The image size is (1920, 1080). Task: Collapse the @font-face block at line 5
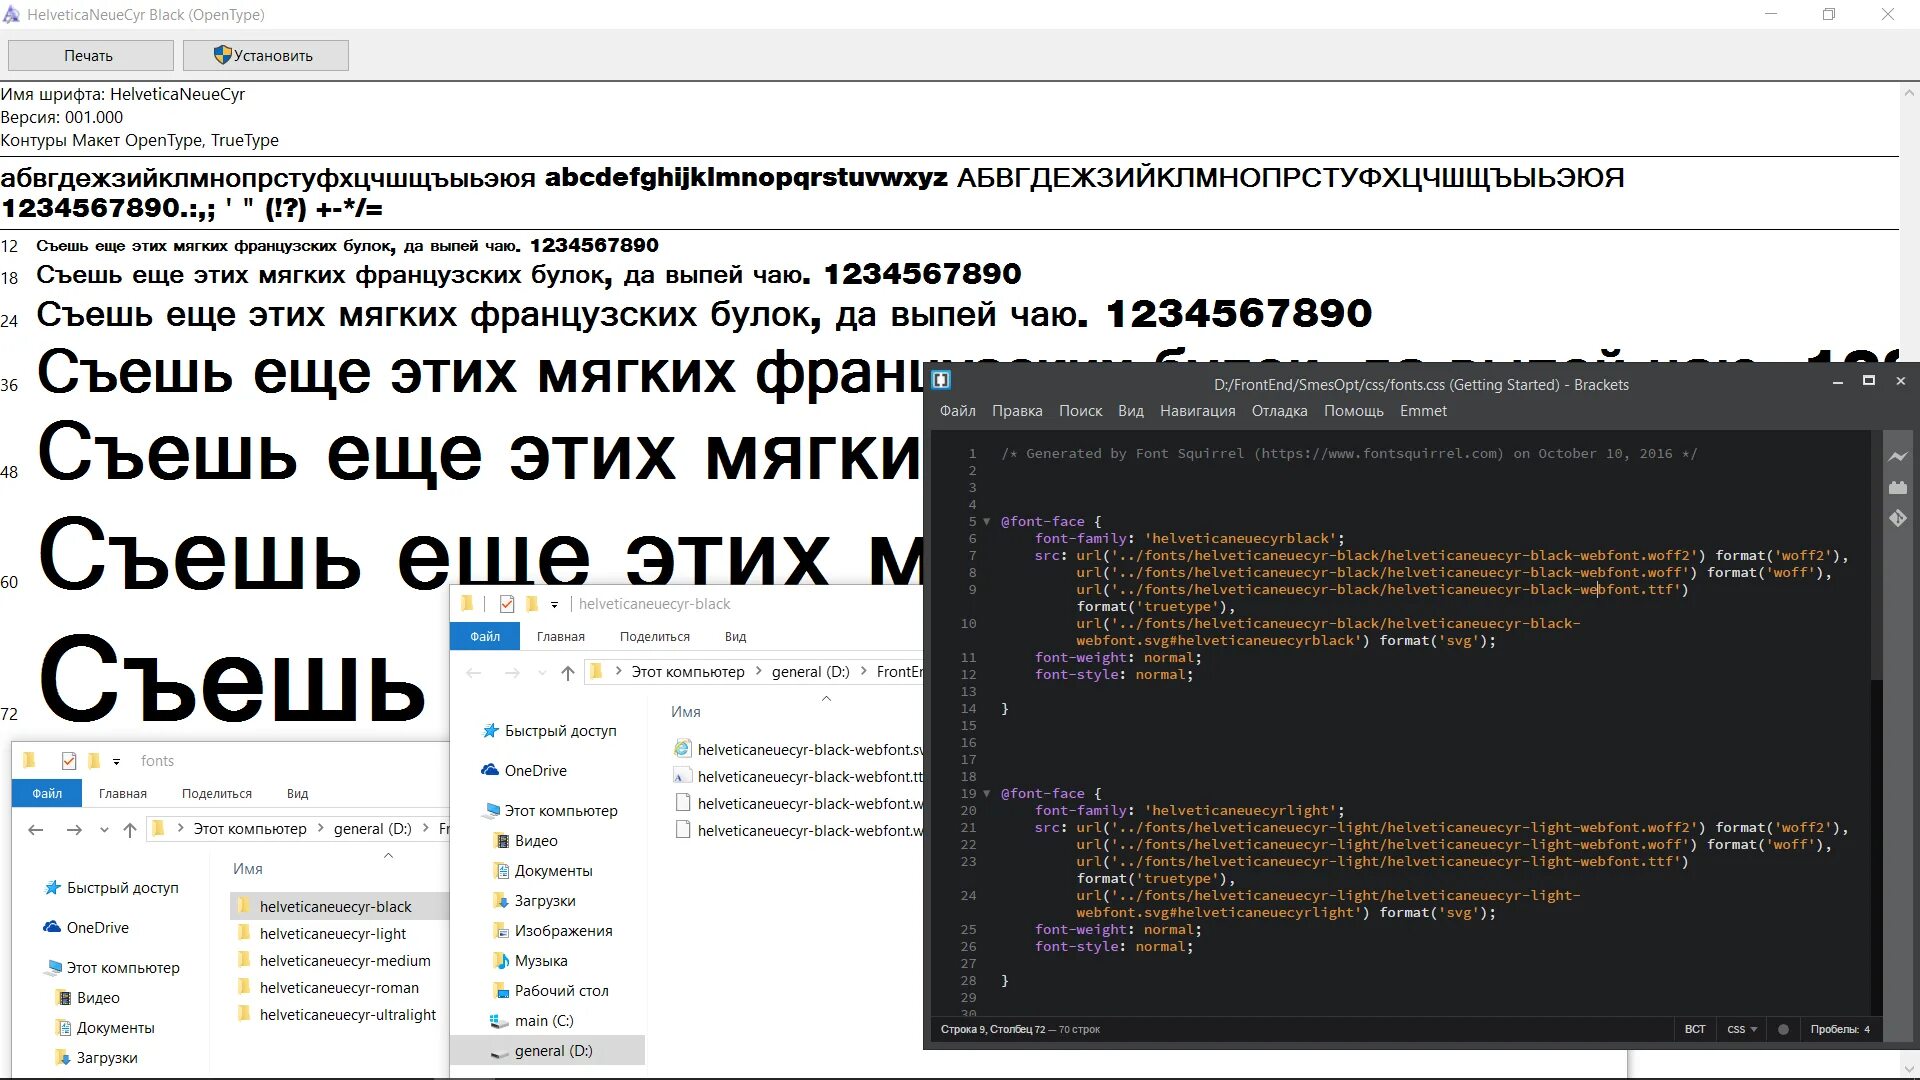click(x=987, y=521)
